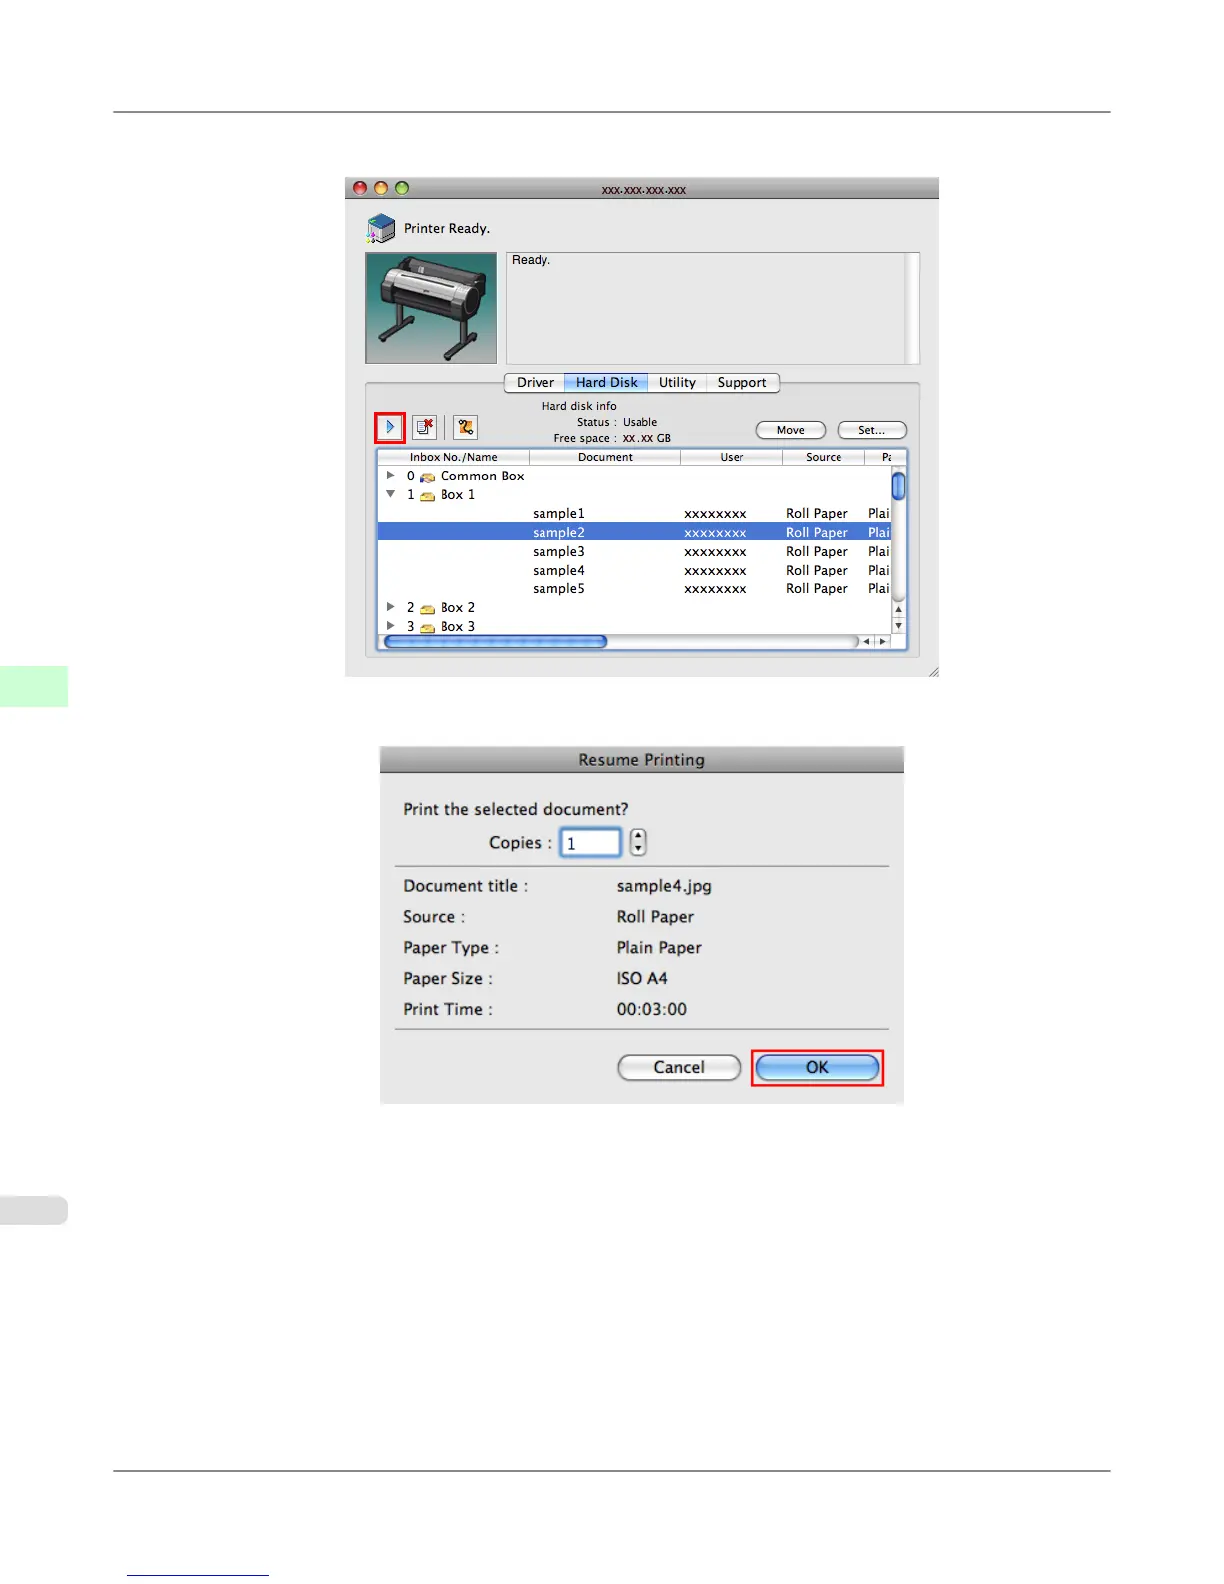Screen dimensions: 1224x1584
Task: Click the horizontal scrollbar thumb in job list
Action: (495, 642)
